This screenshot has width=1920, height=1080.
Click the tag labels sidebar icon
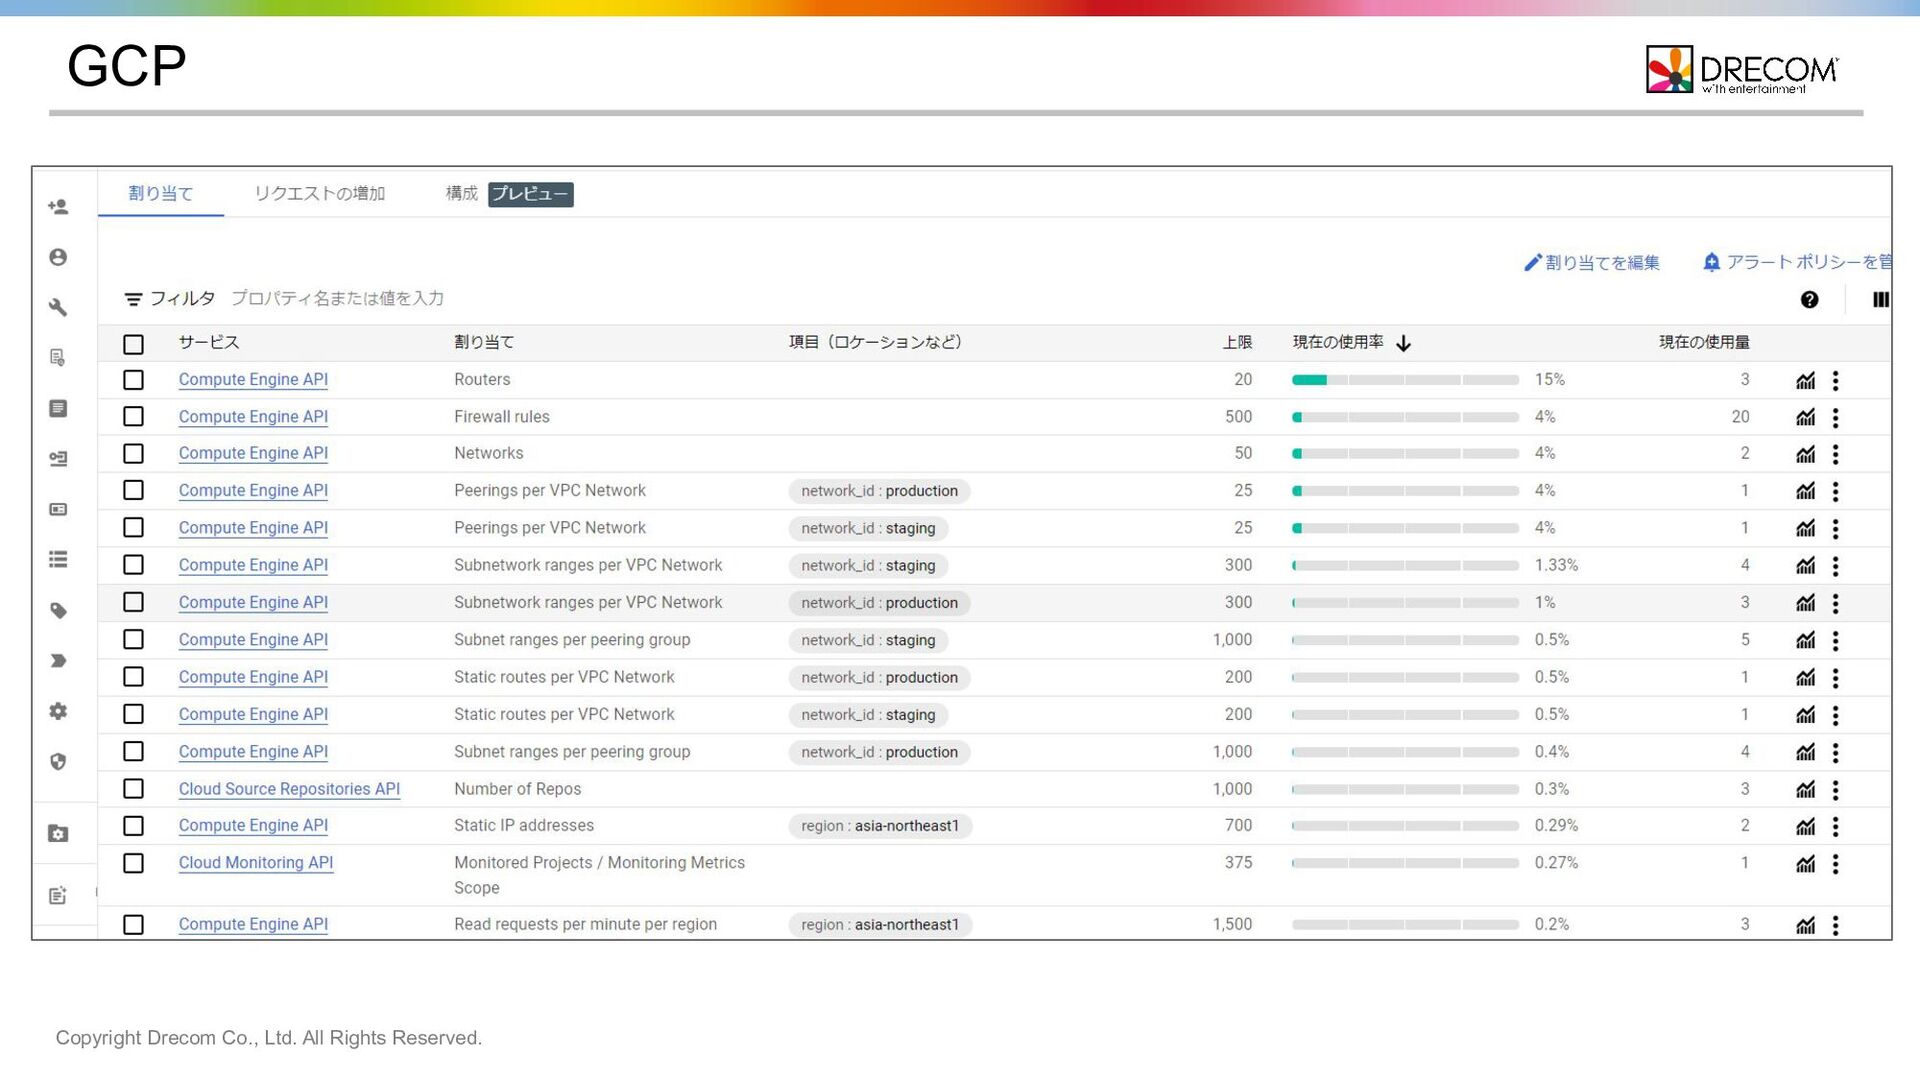click(58, 610)
